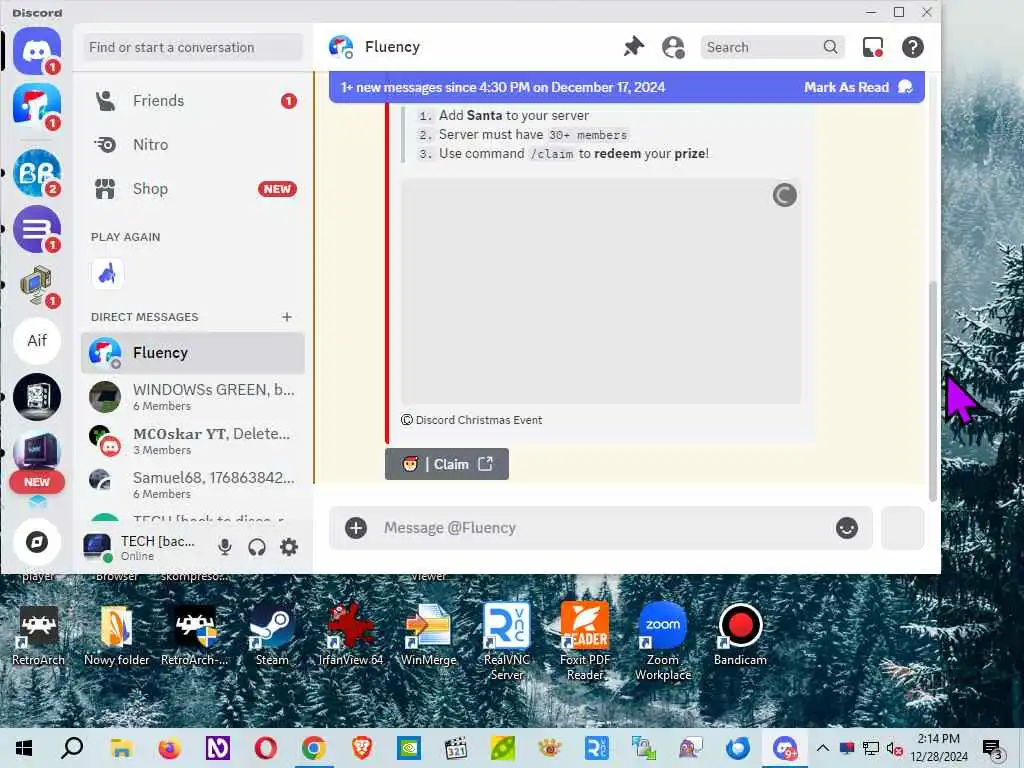Open the emoji picker

click(x=847, y=528)
